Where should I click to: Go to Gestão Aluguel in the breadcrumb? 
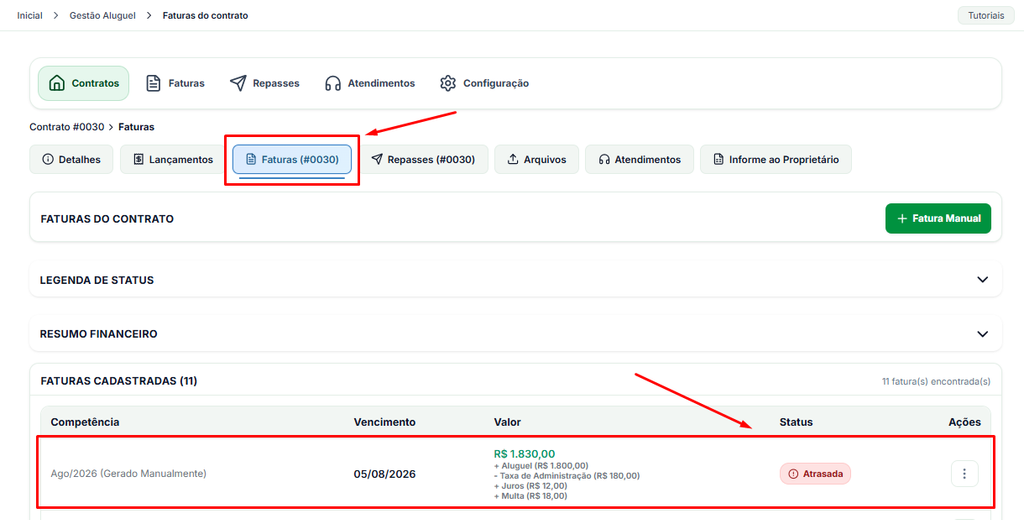(x=103, y=15)
